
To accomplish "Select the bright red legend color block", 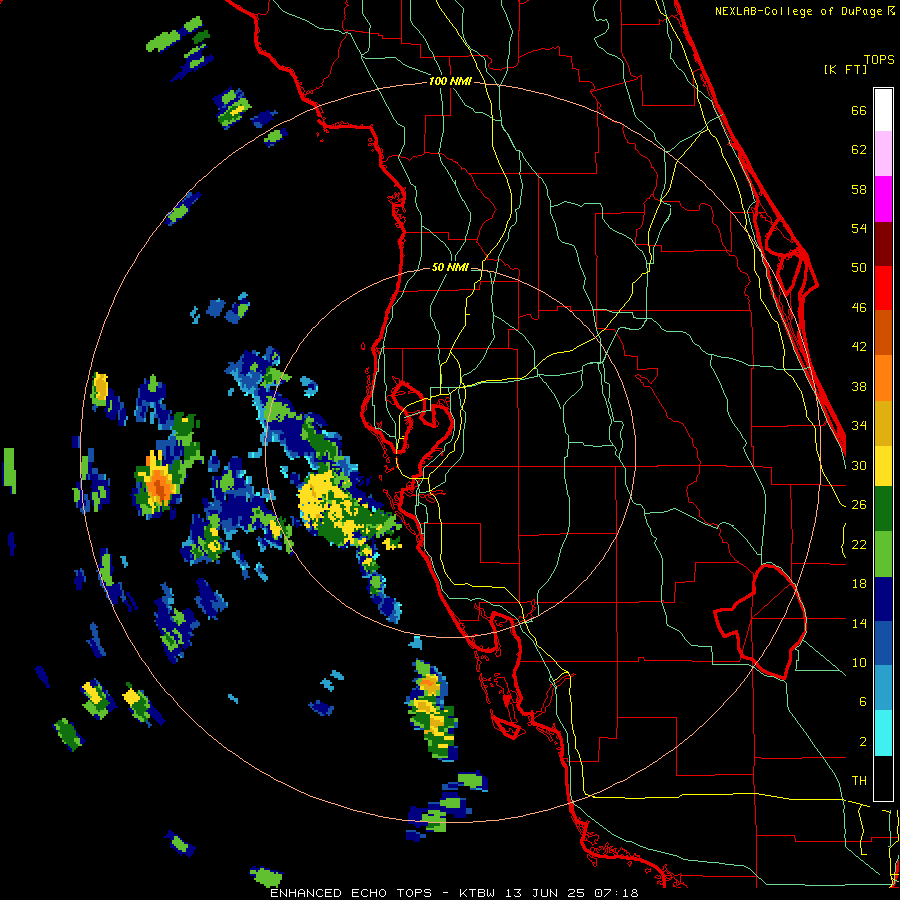I will pyautogui.click(x=883, y=288).
